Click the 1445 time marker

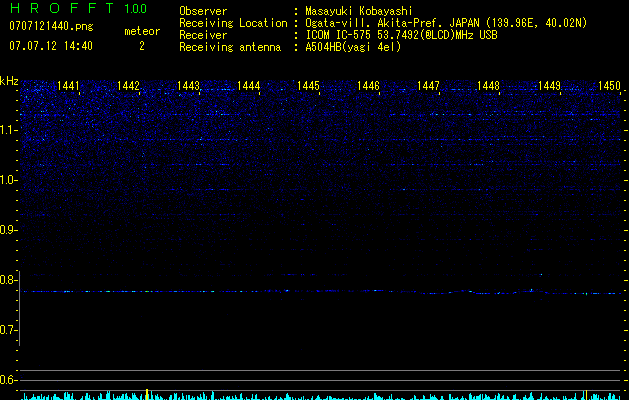(308, 85)
